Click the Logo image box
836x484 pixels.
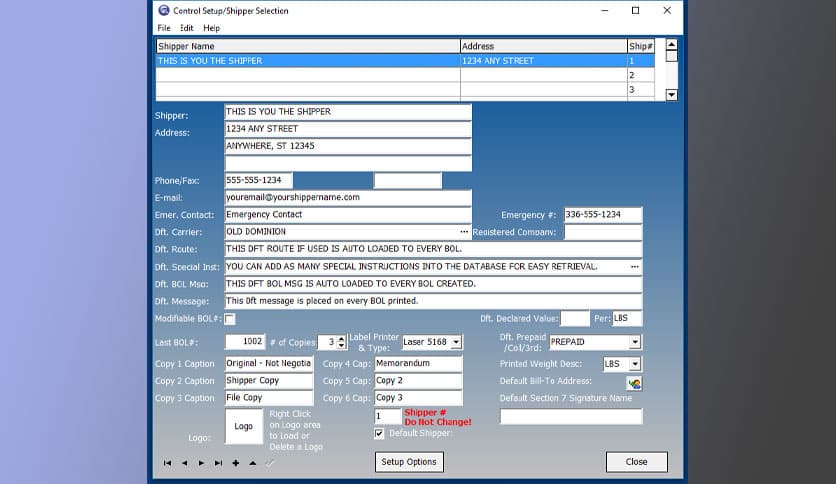243,426
